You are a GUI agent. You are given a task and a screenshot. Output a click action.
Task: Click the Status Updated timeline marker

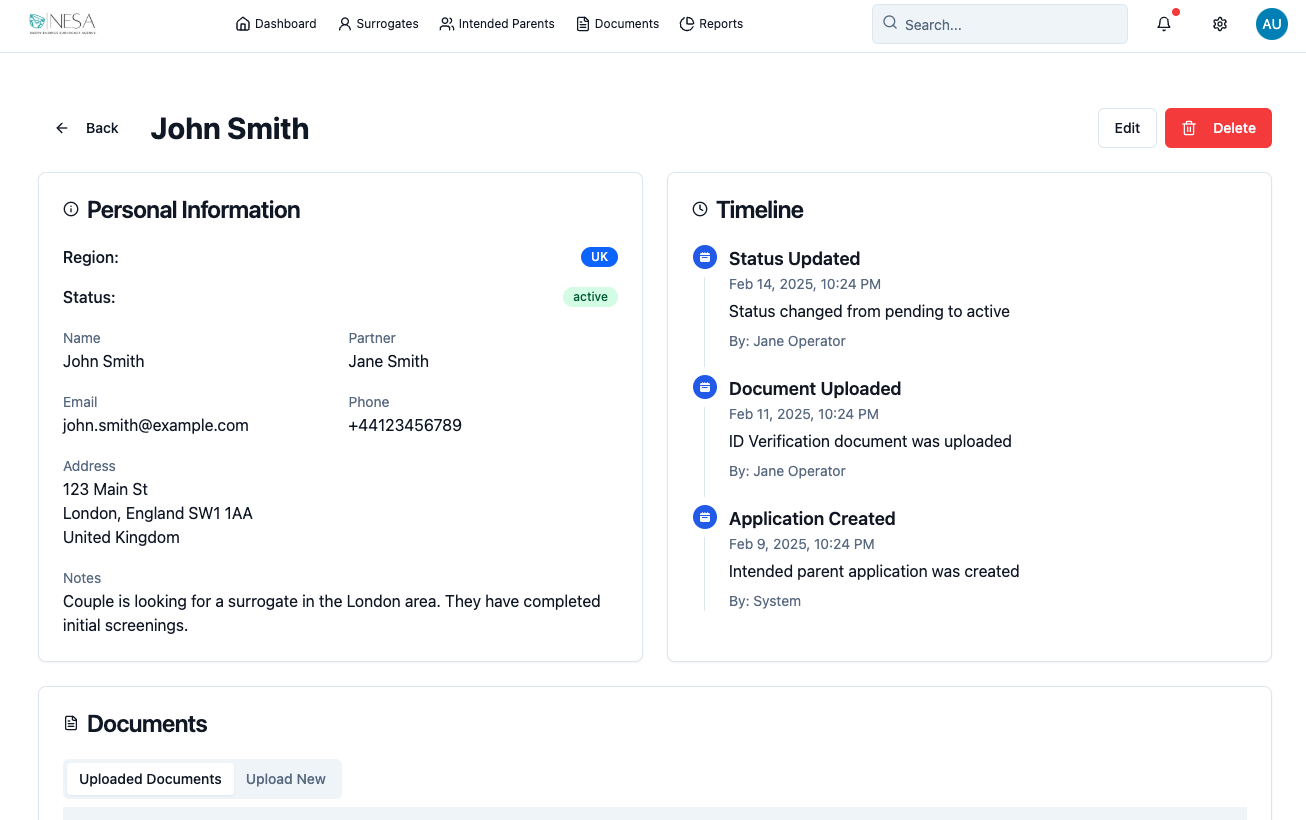tap(705, 258)
